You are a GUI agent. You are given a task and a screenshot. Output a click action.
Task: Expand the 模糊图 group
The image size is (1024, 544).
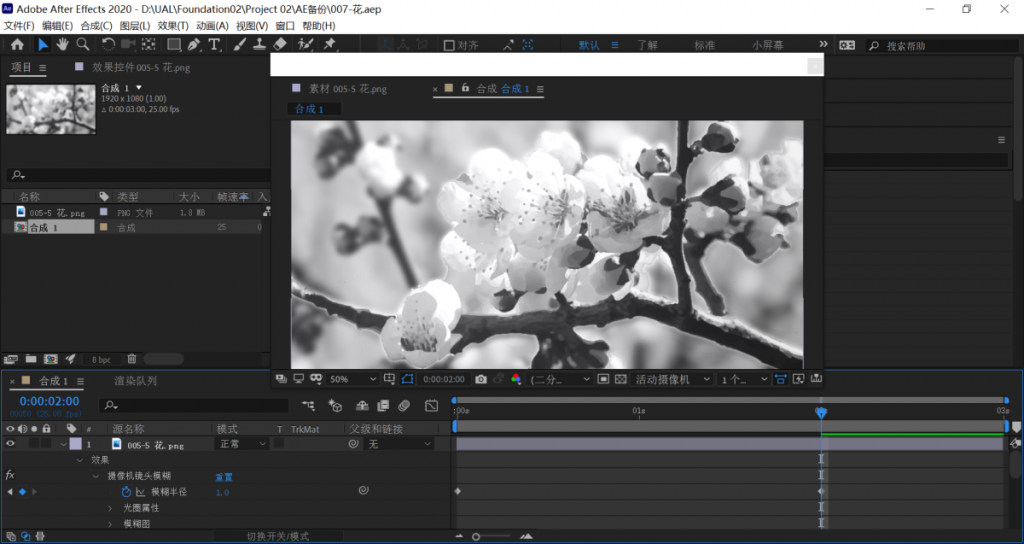coord(110,523)
